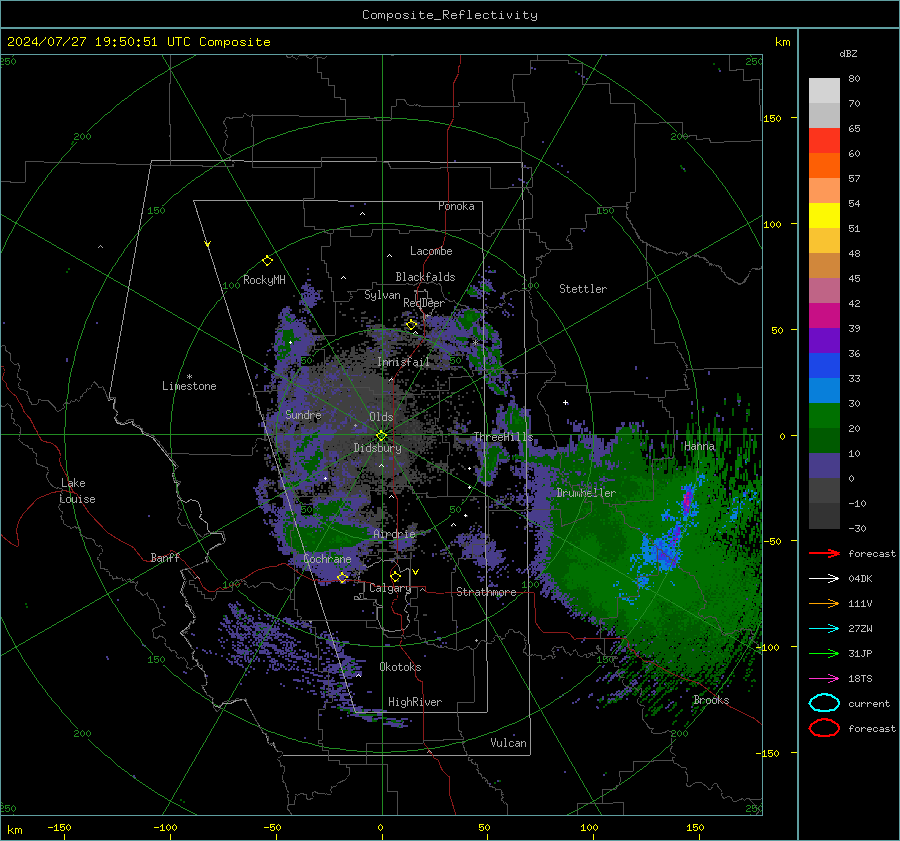Click the Composite_Reflectivity title text
The height and width of the screenshot is (841, 900).
pos(449,15)
